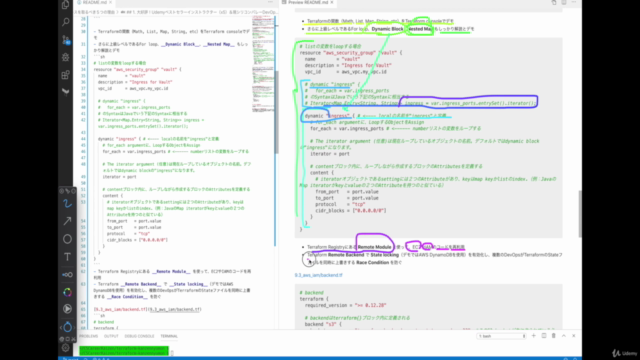Click the editor minimap overview
Screen dimensions: 640x360
tap(263, 65)
